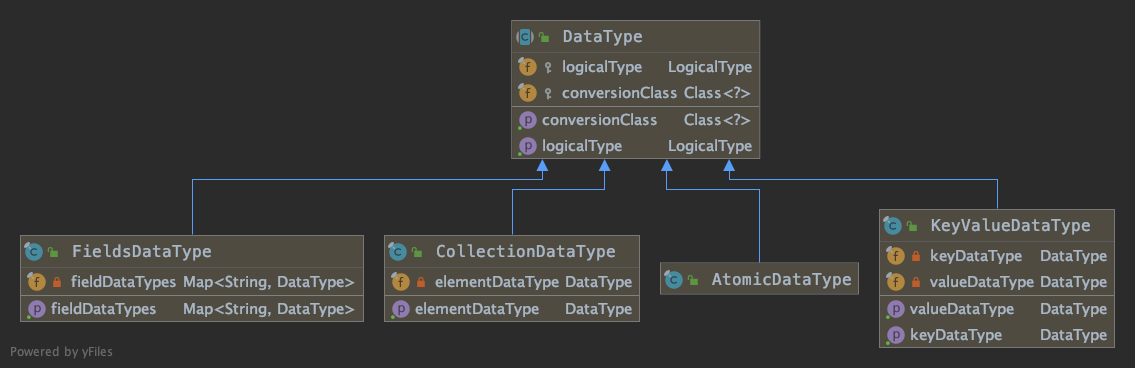Select the DataType type of keyDataType field
1135x368 pixels.
(1073, 256)
